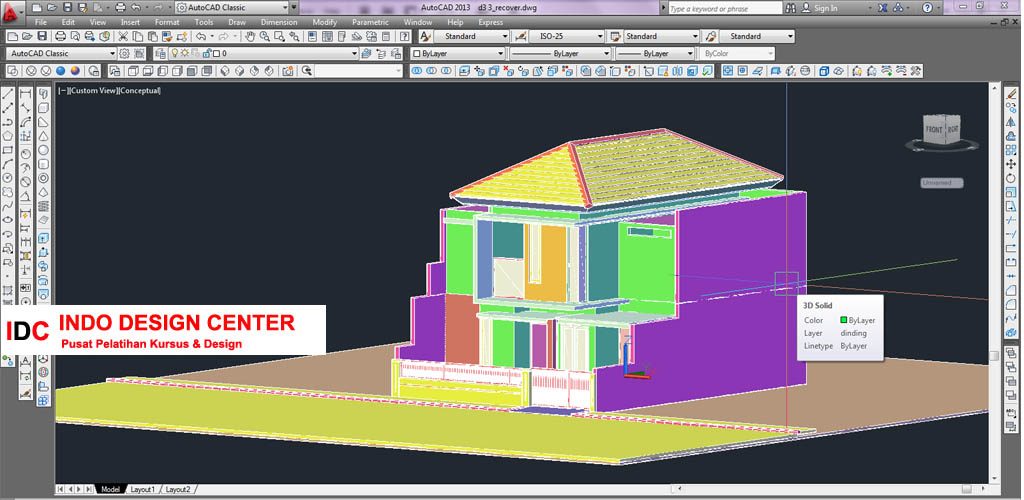Select the Circle draw tool
The width and height of the screenshot is (1024, 500).
pyautogui.click(x=8, y=178)
